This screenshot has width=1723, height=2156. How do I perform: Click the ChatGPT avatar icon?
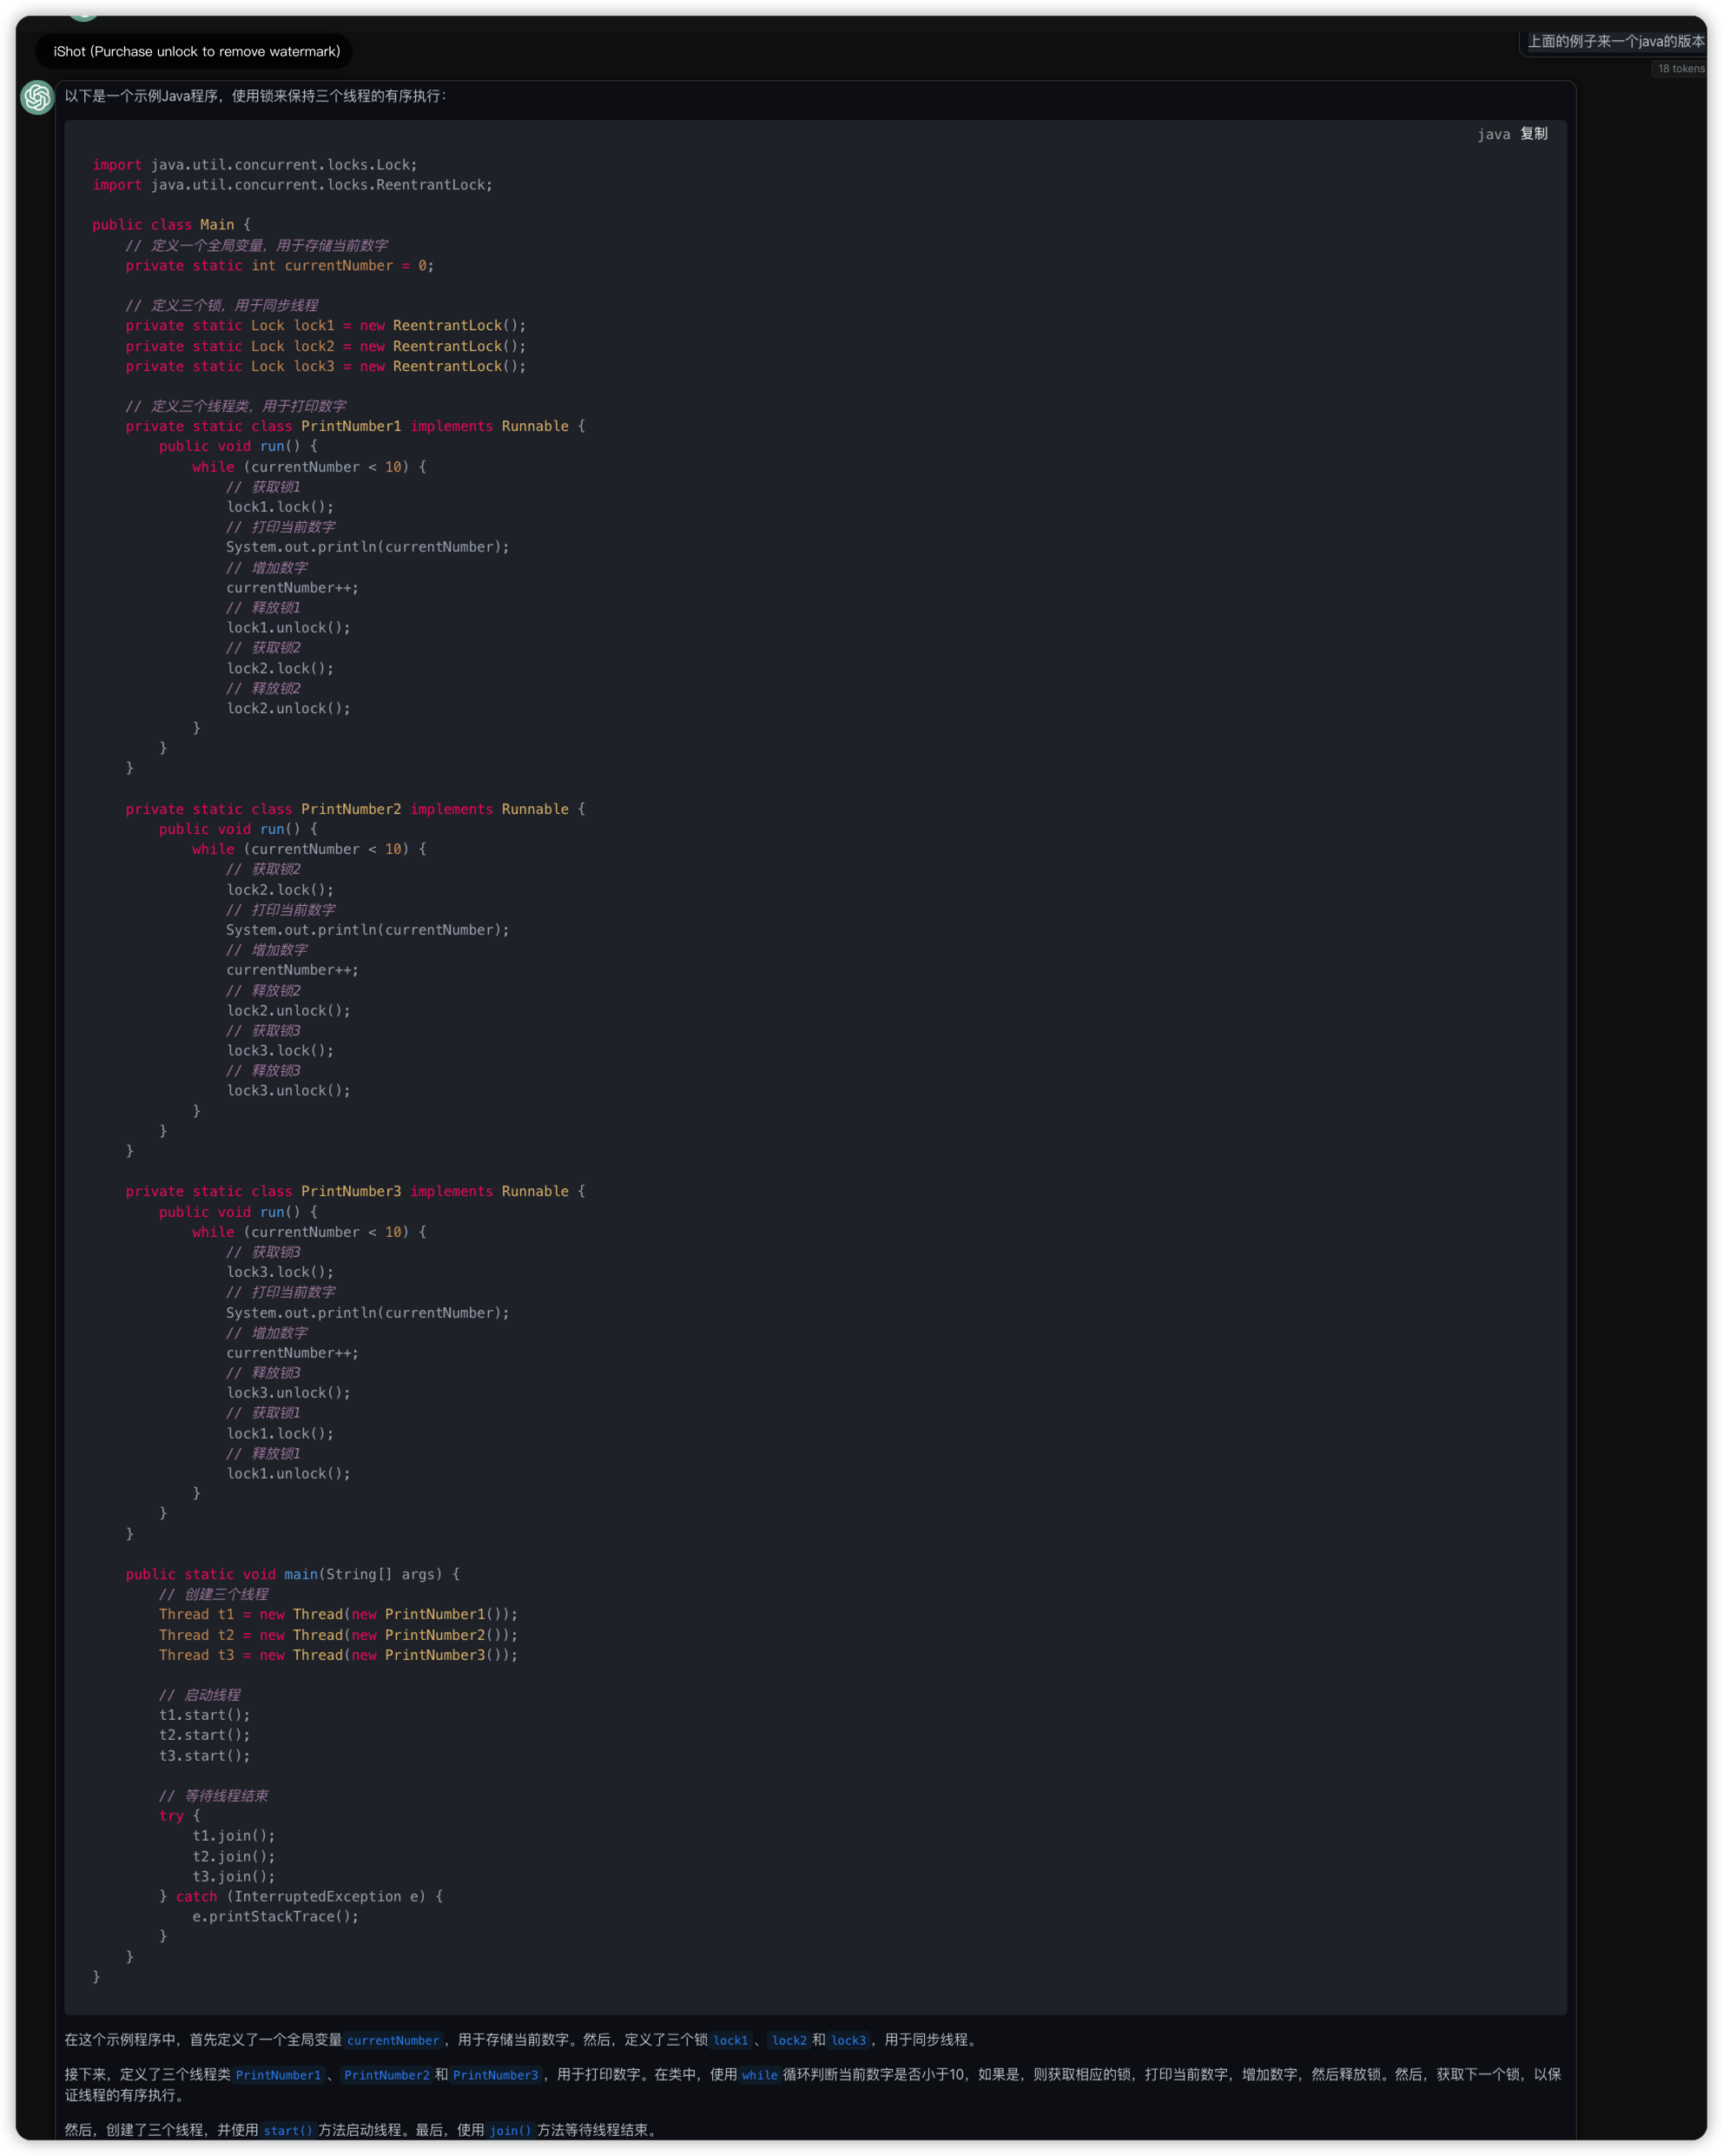pos(38,97)
